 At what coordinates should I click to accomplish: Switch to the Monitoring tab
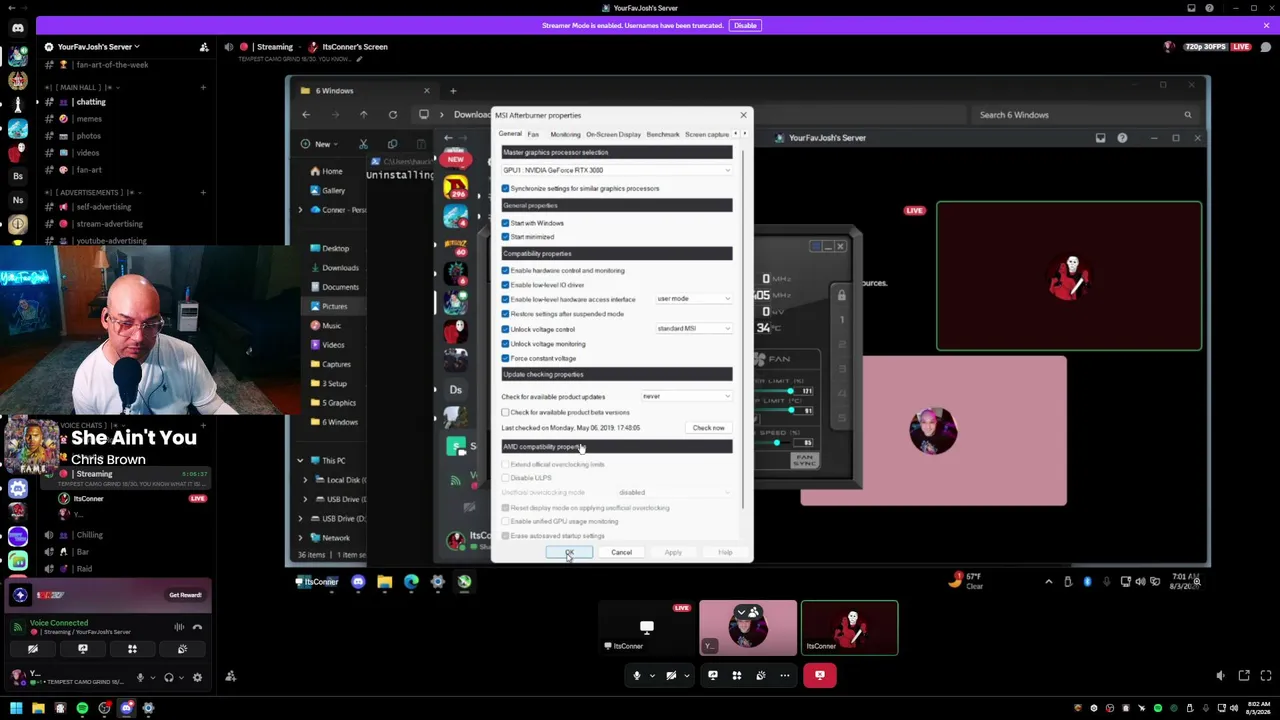[x=565, y=134]
